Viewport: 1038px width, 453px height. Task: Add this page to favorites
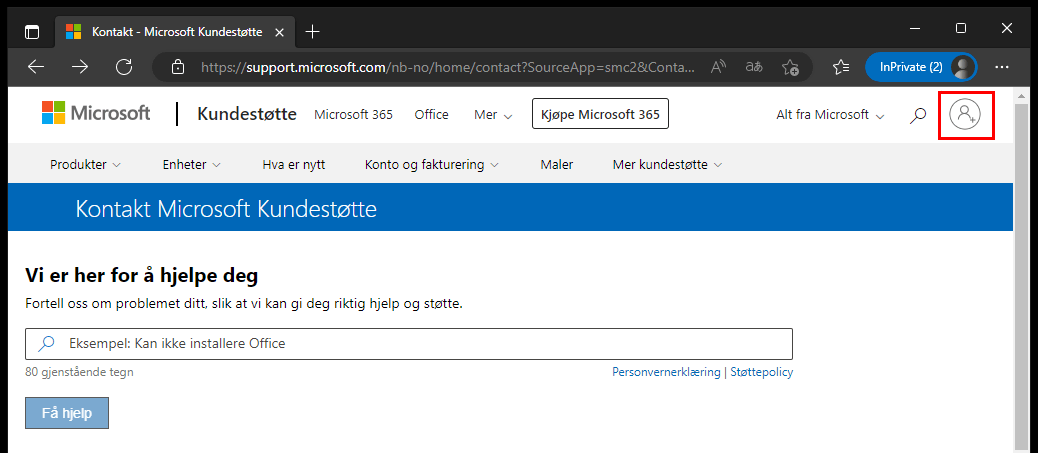790,67
